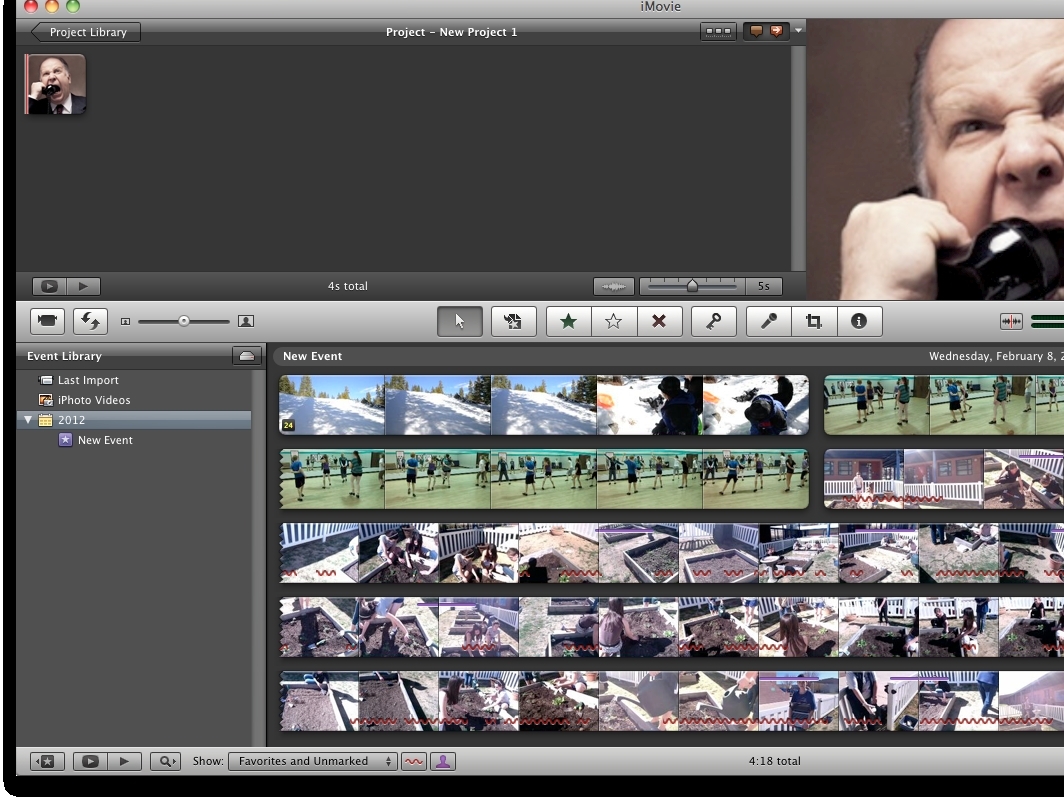Select iPhoto Videos in Event Library
The width and height of the screenshot is (1064, 798).
click(94, 400)
